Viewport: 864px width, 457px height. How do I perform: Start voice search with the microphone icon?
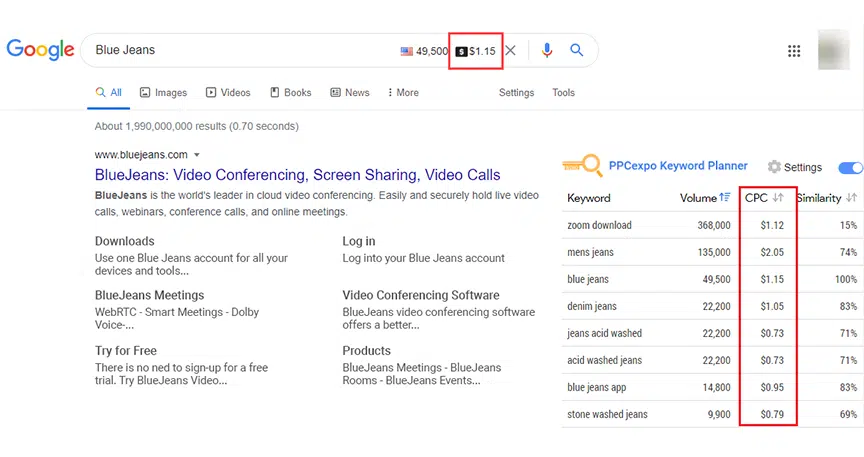(x=547, y=50)
